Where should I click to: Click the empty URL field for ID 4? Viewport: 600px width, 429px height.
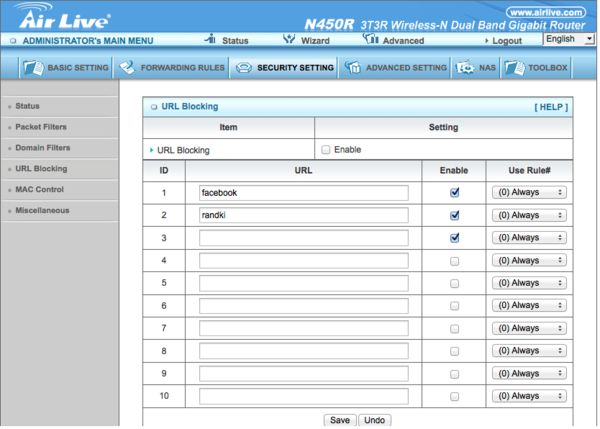[303, 261]
